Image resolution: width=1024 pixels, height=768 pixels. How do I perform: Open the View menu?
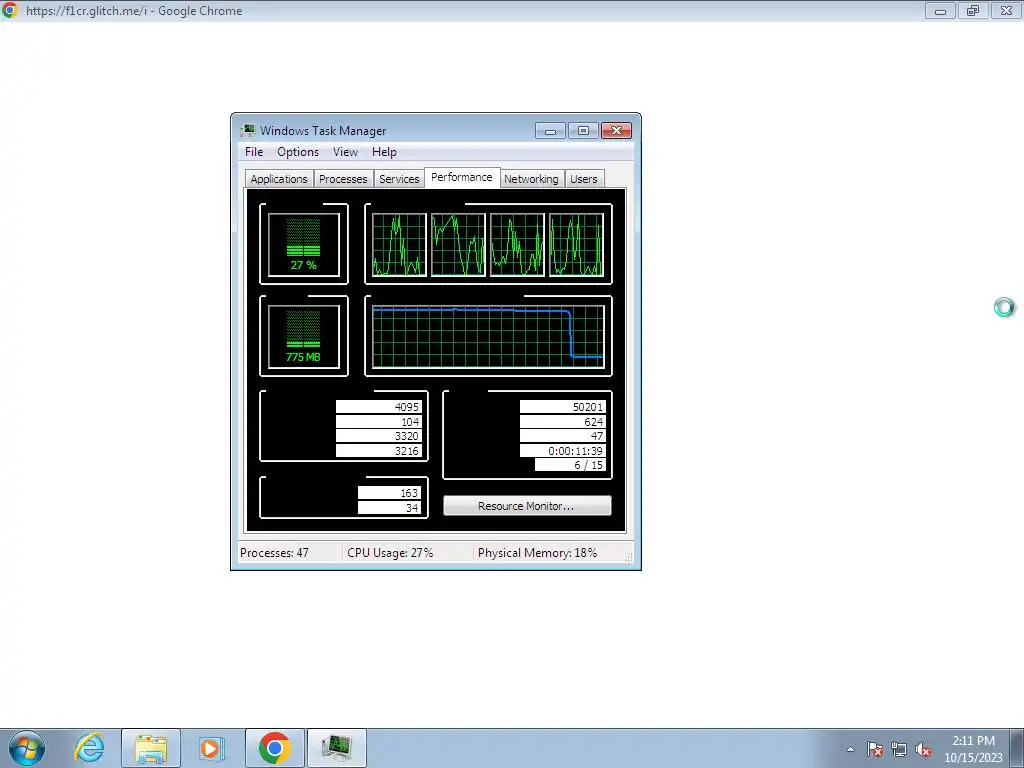pos(345,152)
